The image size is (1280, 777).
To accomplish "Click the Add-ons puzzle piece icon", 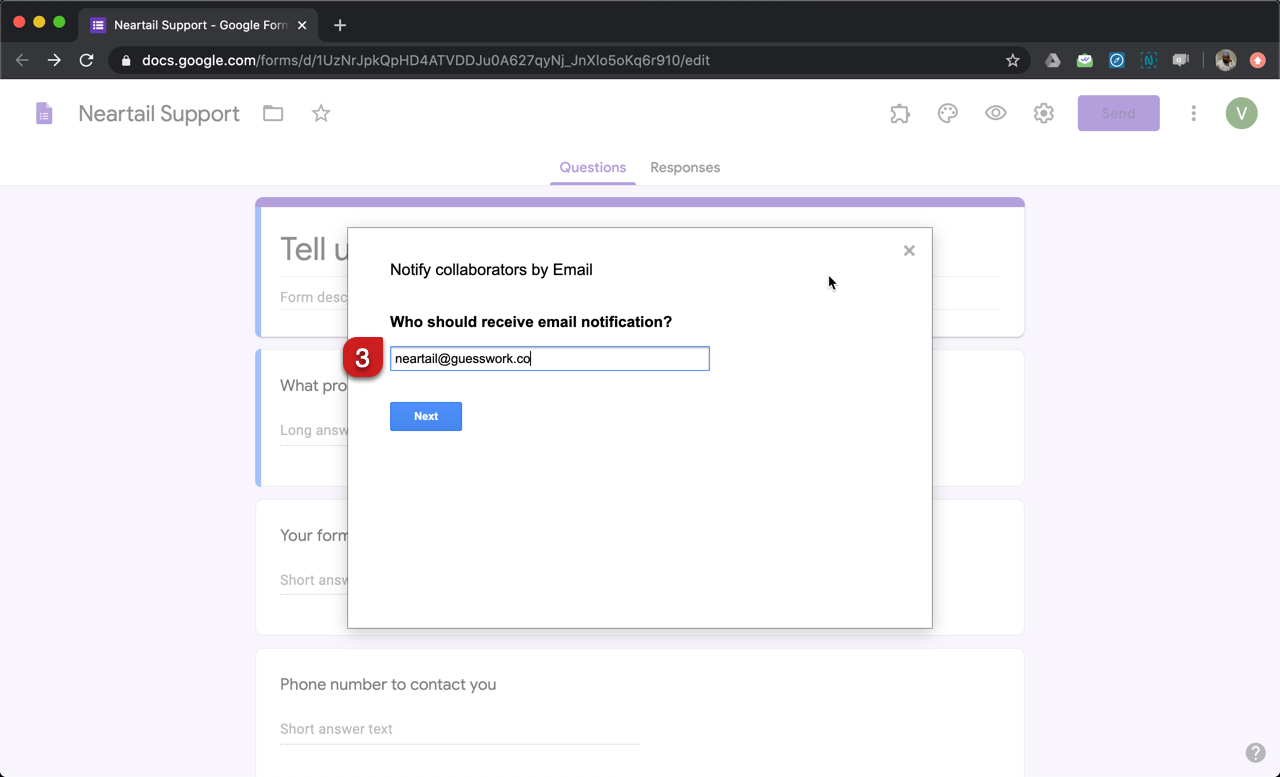I will point(900,114).
